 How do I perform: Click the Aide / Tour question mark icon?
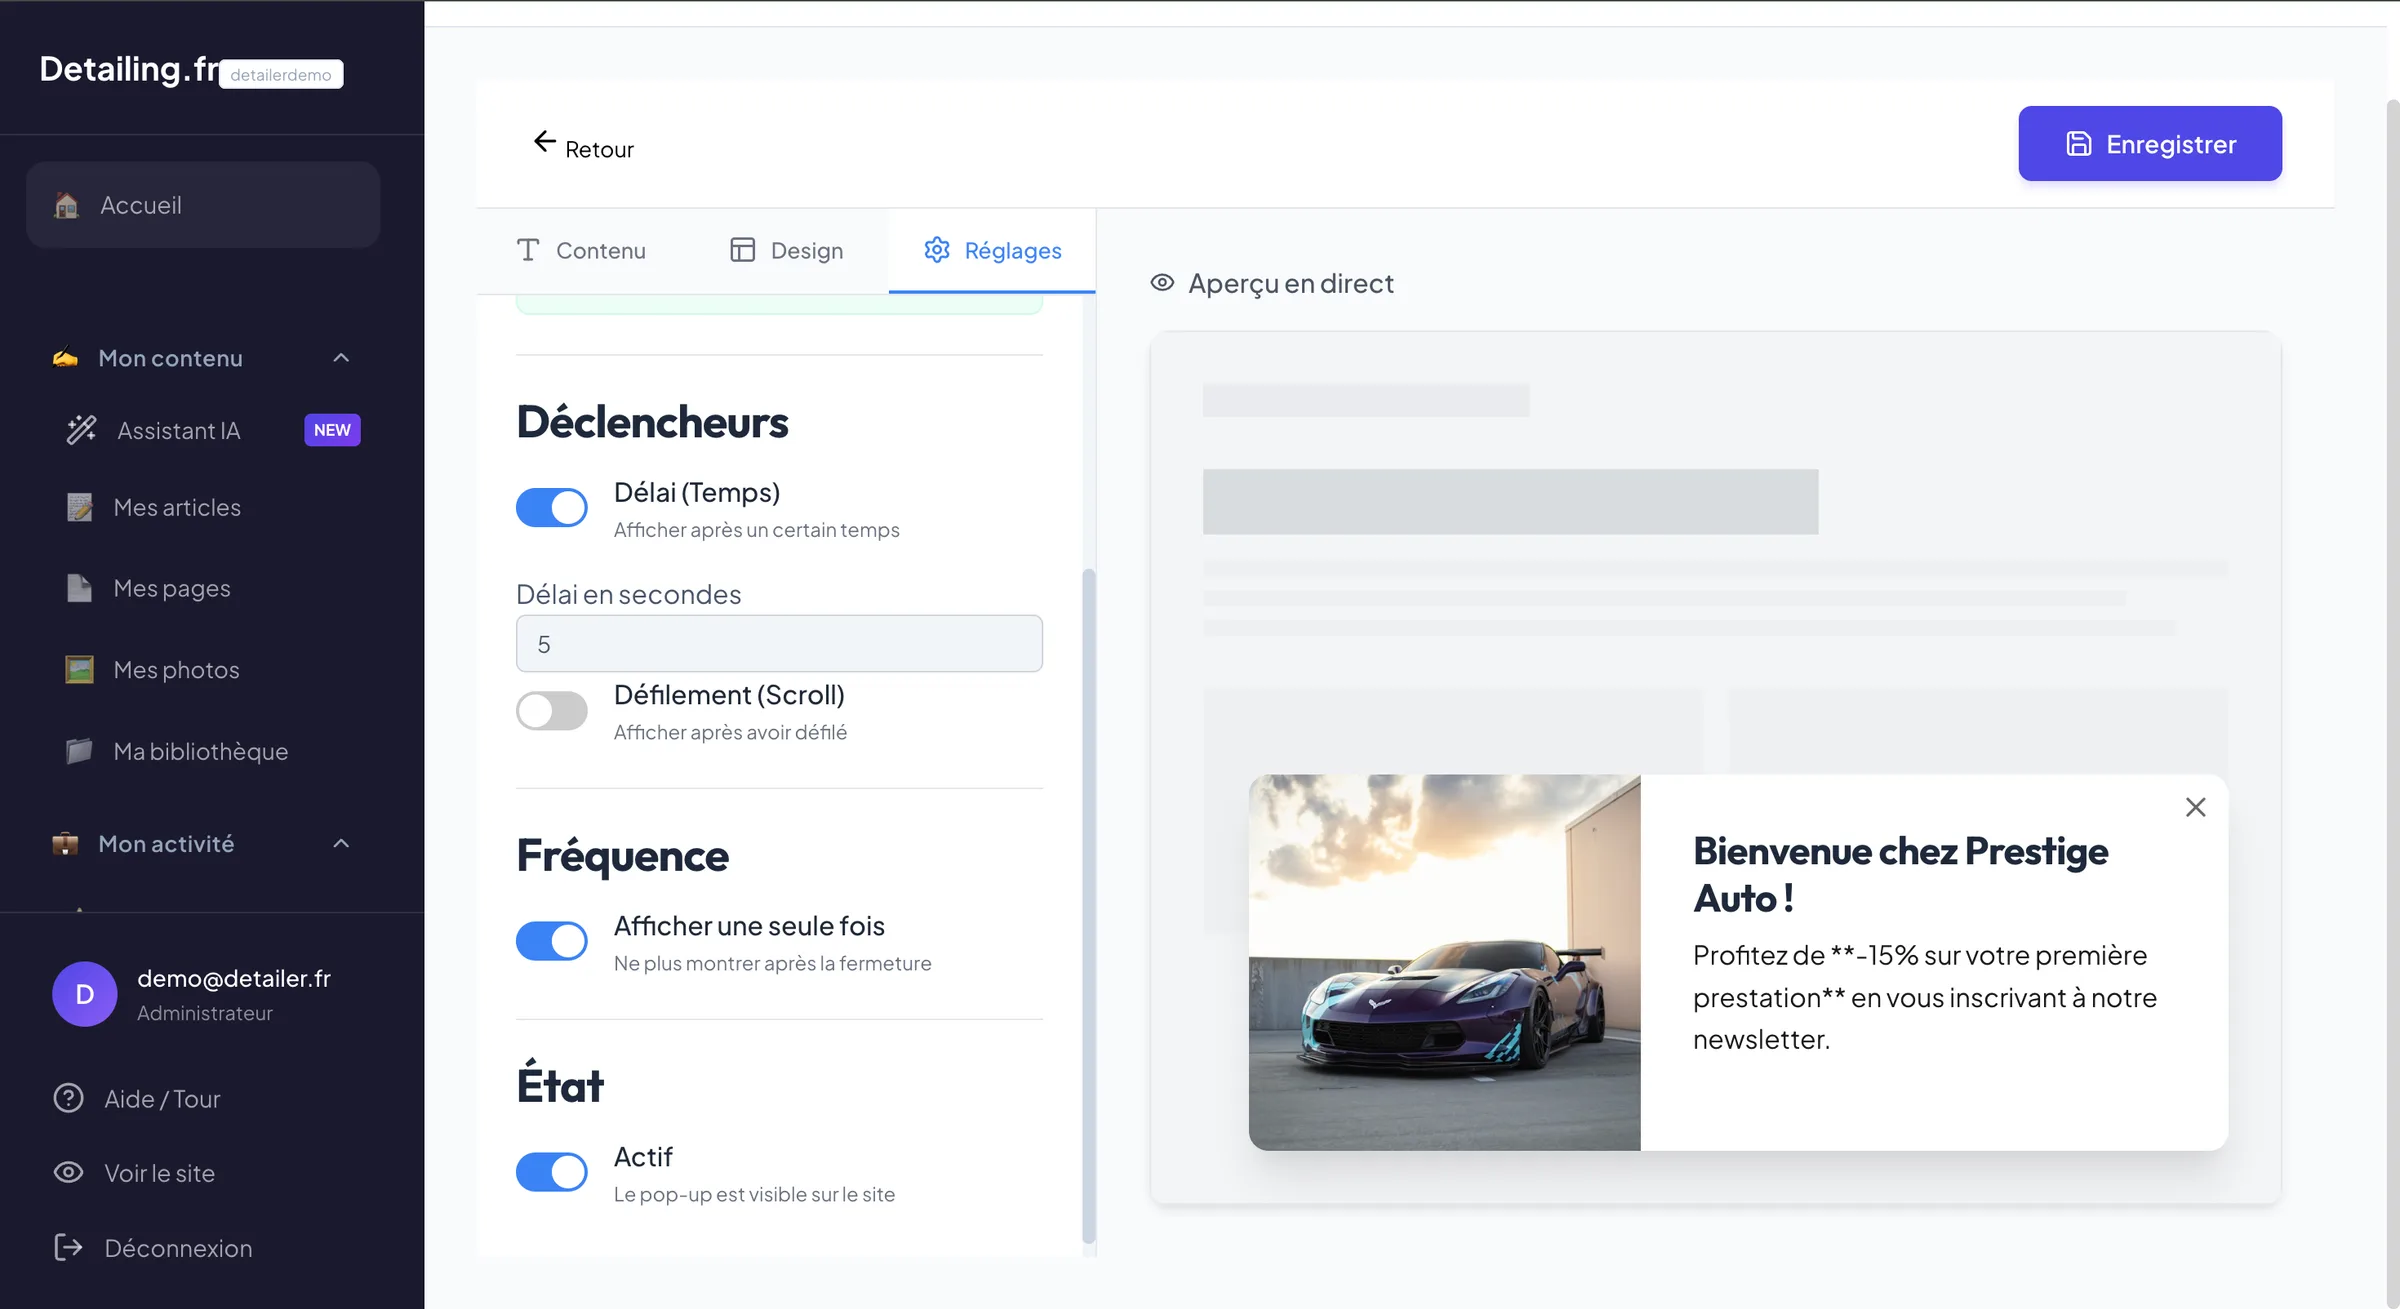pos(68,1098)
